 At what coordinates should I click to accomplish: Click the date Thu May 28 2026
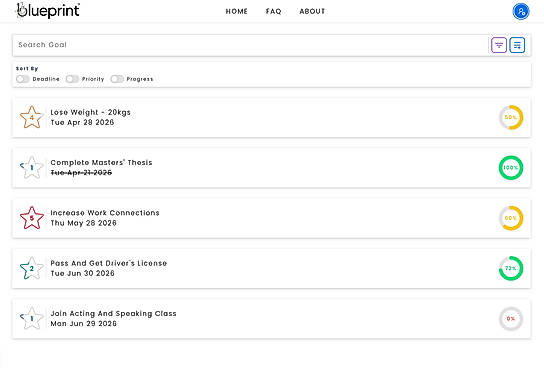coord(83,223)
